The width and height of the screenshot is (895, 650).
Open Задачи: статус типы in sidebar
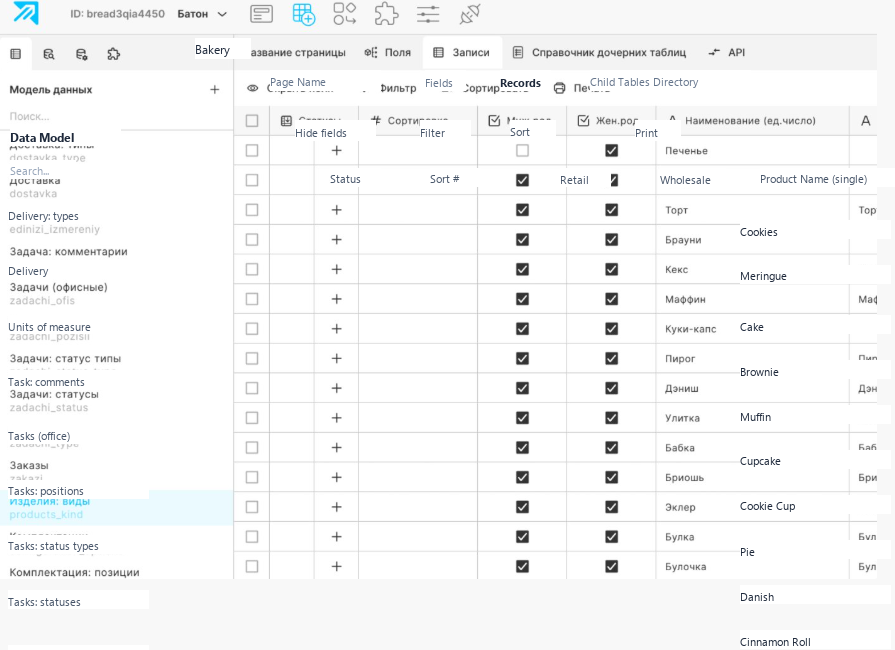(x=65, y=358)
